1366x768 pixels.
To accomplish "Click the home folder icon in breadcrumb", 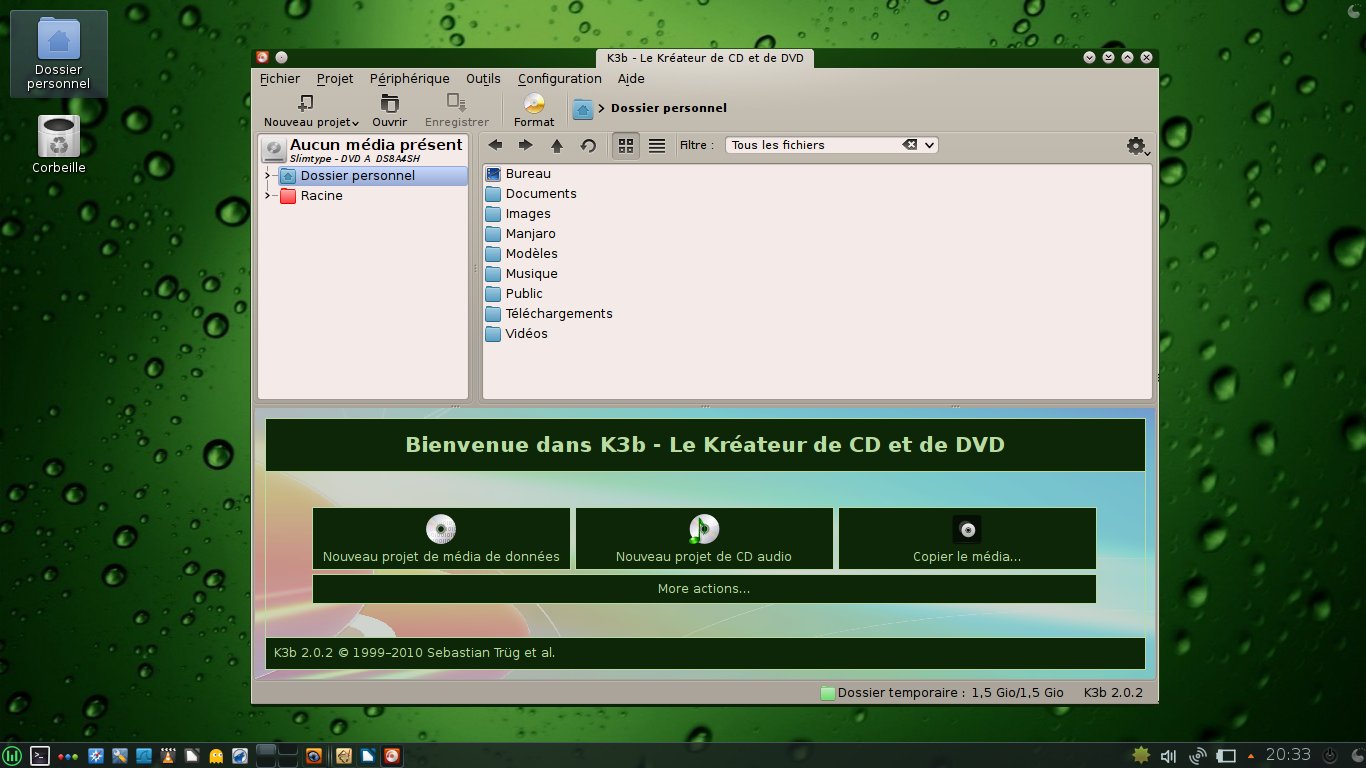I will [x=583, y=109].
